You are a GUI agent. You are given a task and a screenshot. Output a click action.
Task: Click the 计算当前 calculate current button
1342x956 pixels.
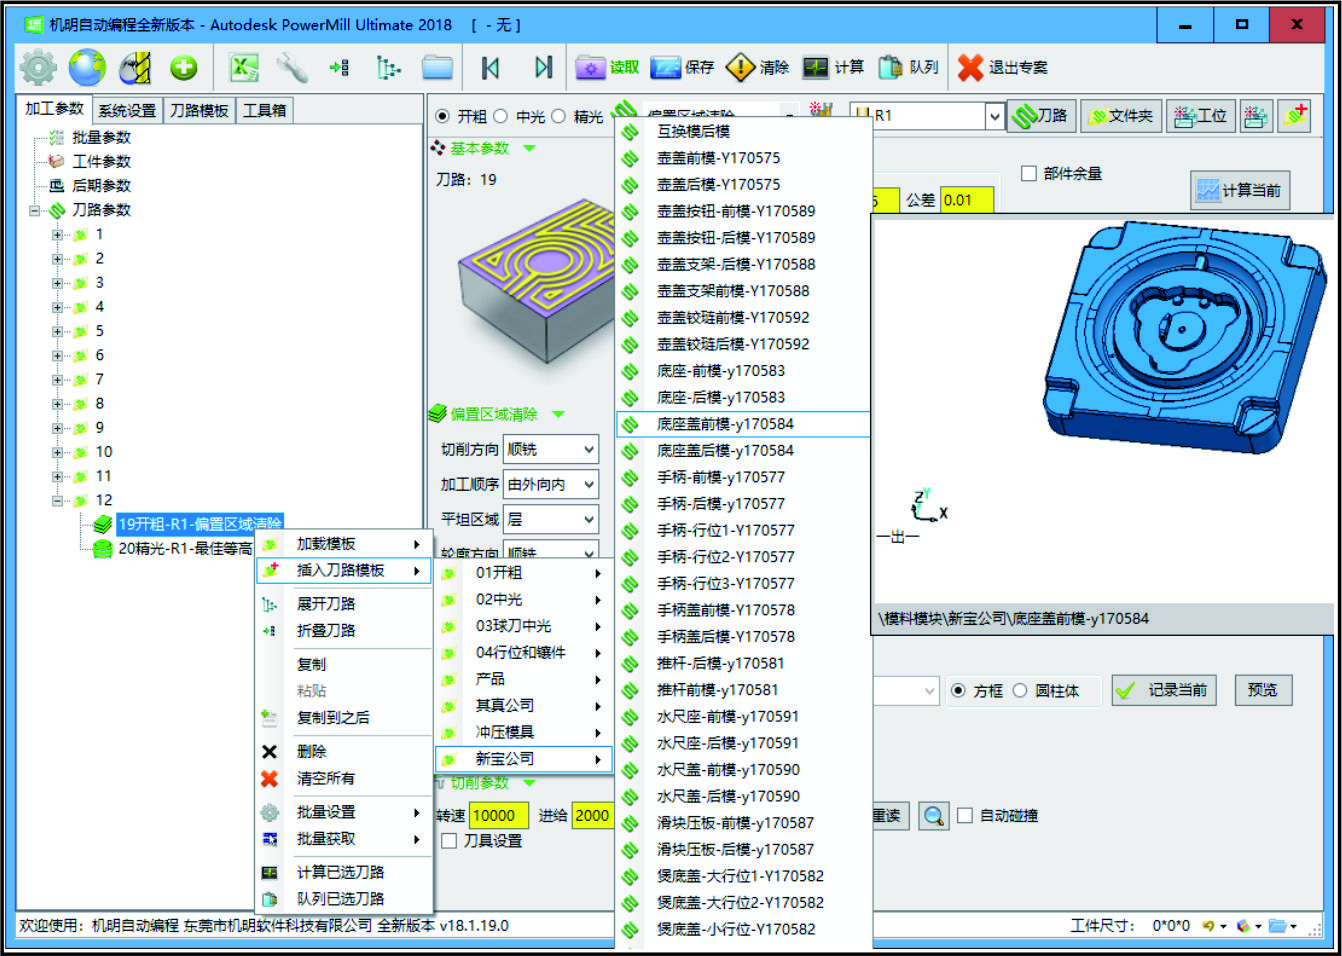pos(1240,190)
